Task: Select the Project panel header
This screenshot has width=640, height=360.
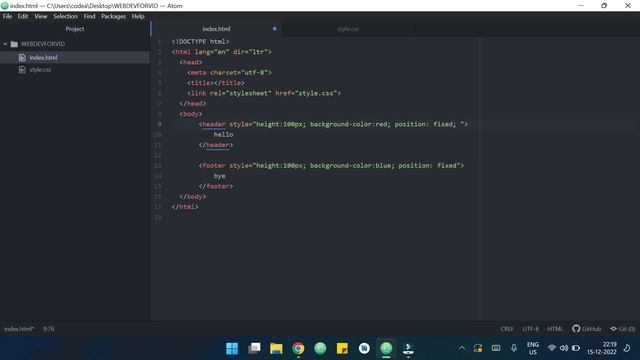Action: pyautogui.click(x=75, y=29)
